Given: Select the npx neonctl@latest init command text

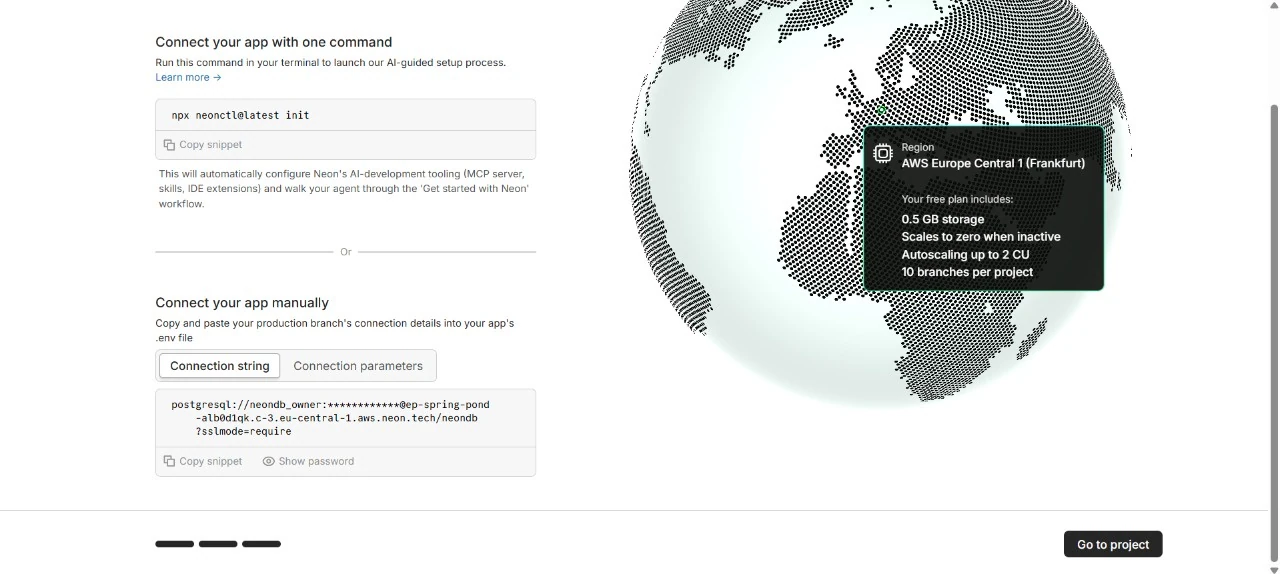Looking at the screenshot, I should tap(240, 115).
